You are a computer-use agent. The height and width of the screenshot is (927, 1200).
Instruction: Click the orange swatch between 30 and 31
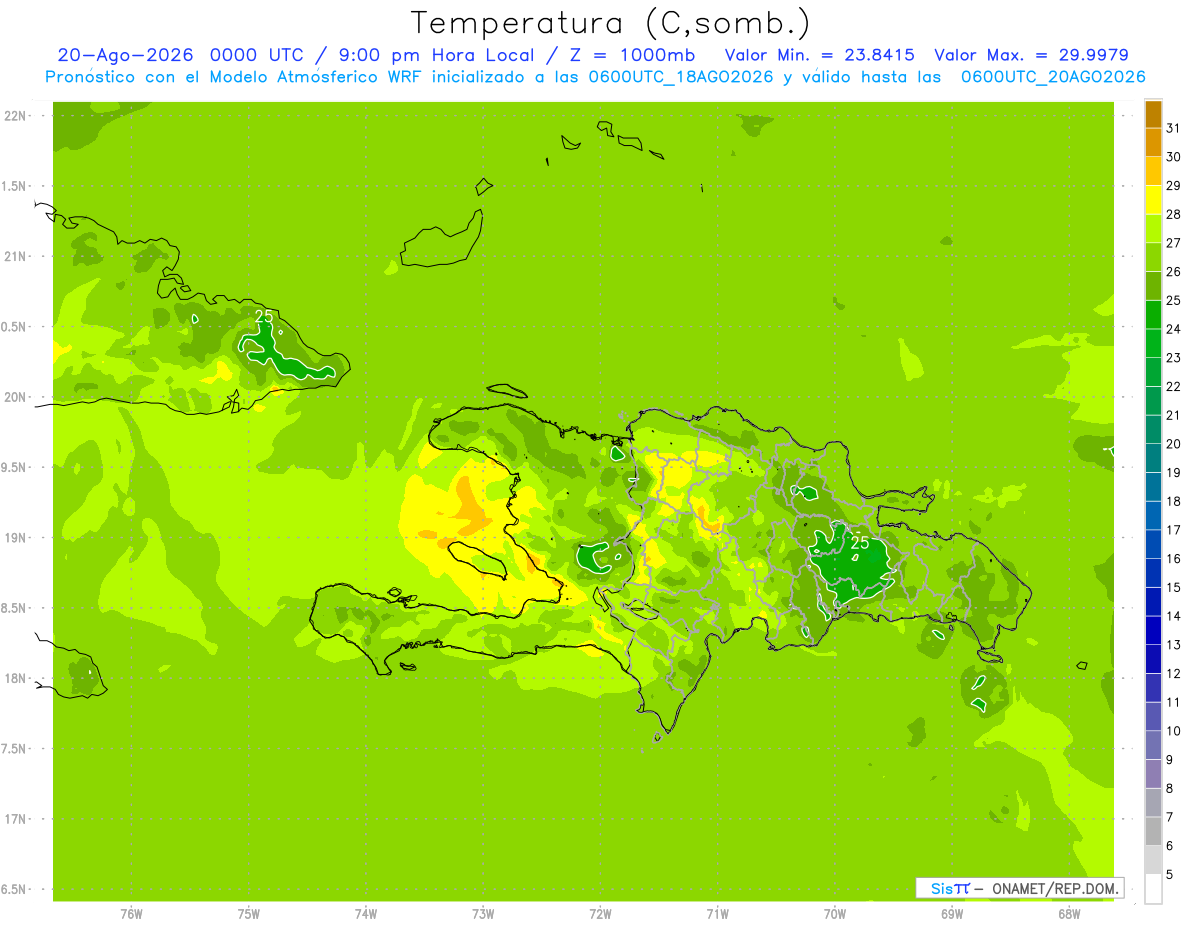tap(1153, 142)
